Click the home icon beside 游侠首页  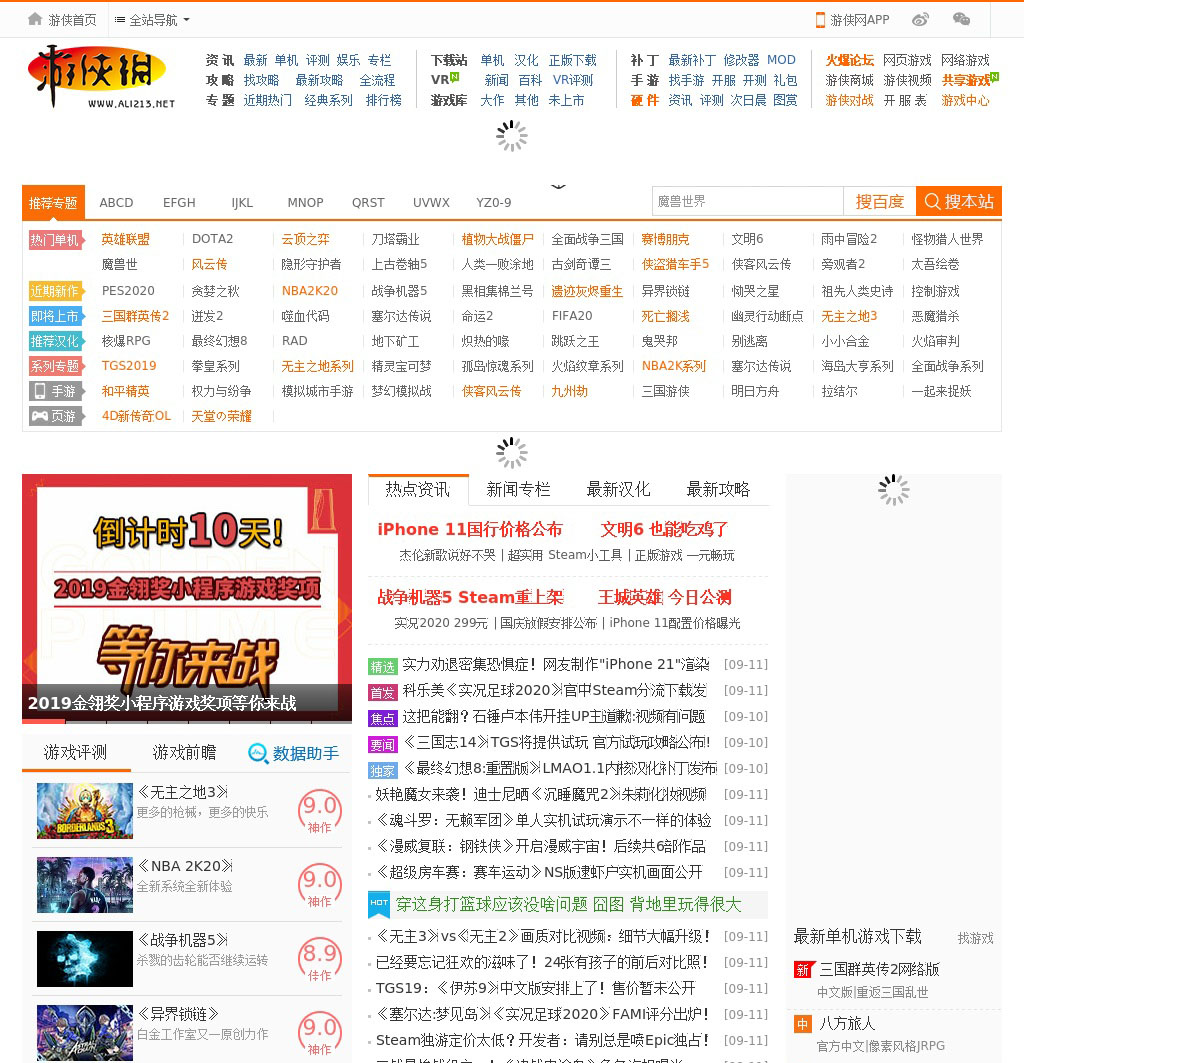point(36,19)
